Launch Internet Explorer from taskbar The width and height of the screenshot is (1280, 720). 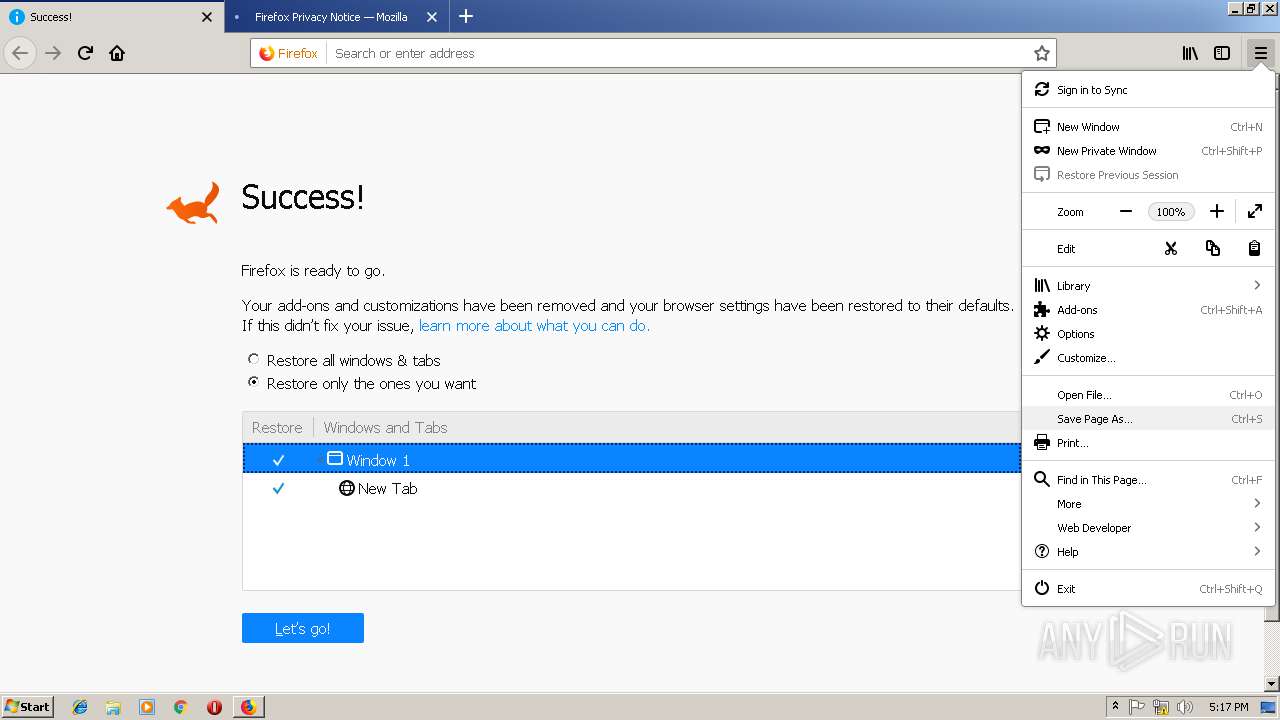(x=80, y=707)
